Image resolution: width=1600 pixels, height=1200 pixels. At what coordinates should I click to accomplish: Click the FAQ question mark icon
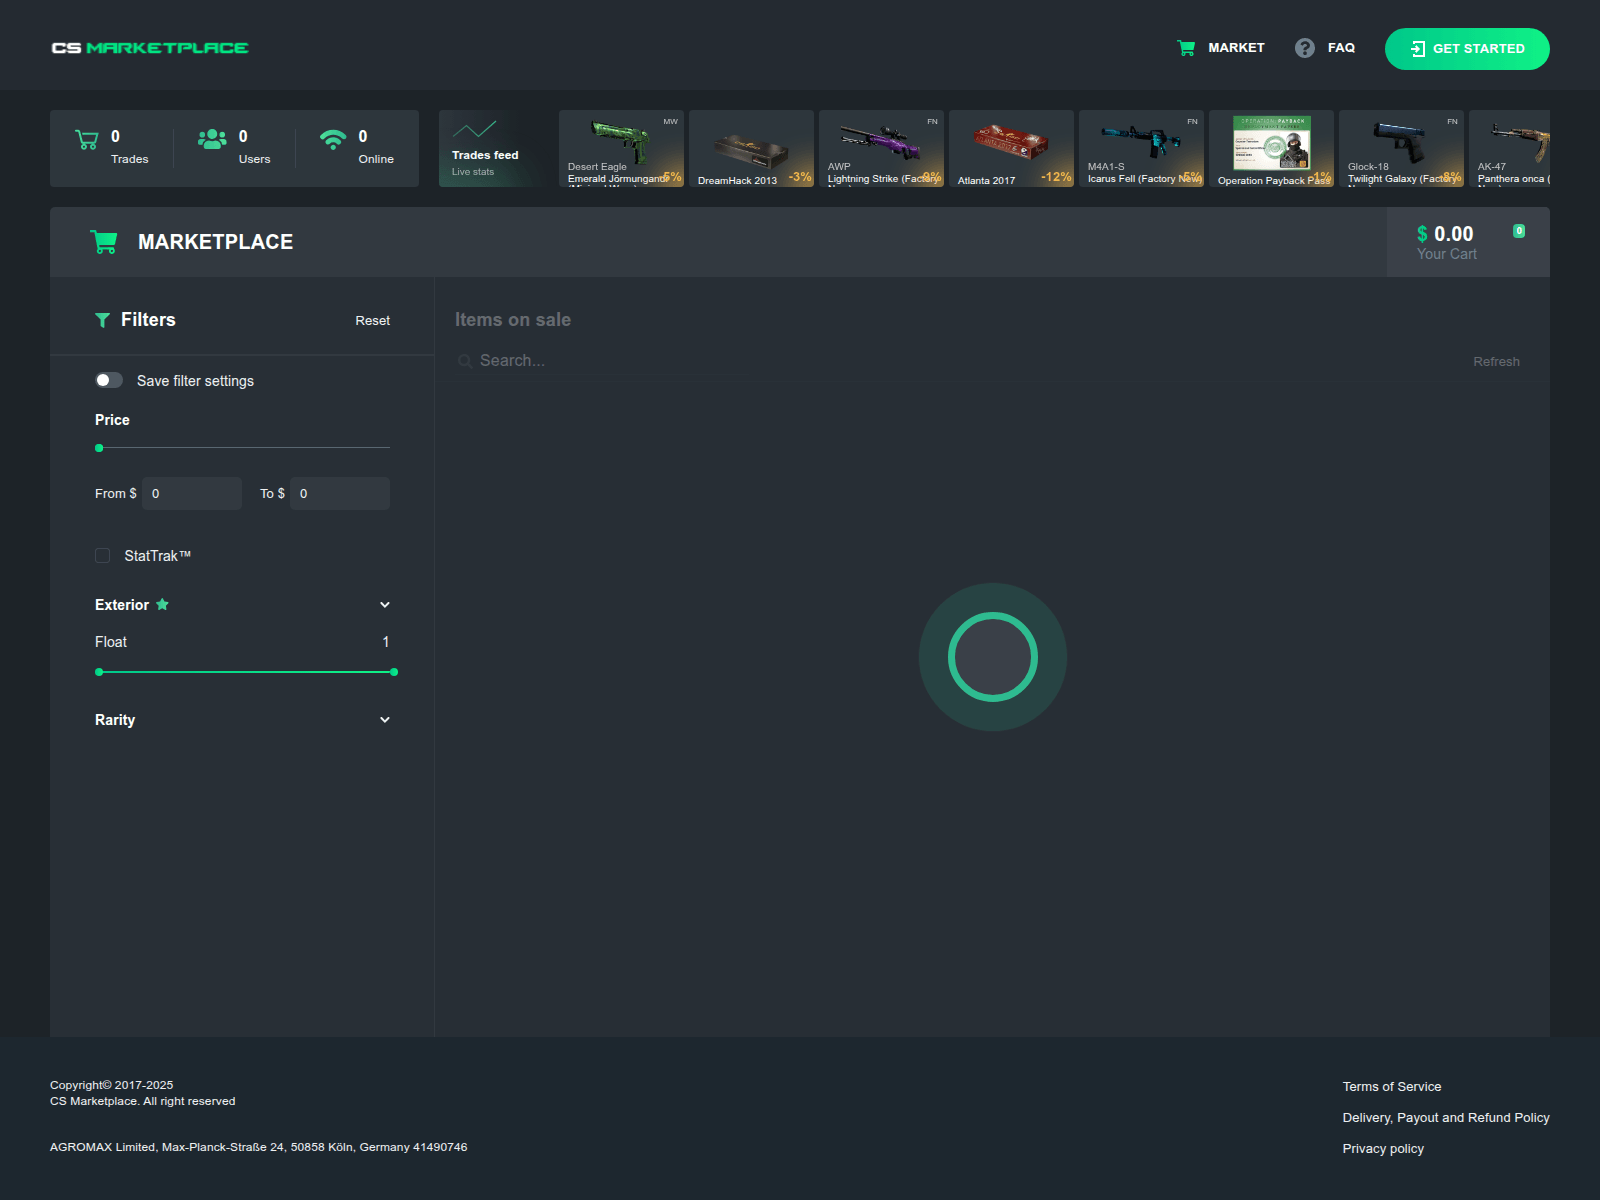click(1303, 47)
